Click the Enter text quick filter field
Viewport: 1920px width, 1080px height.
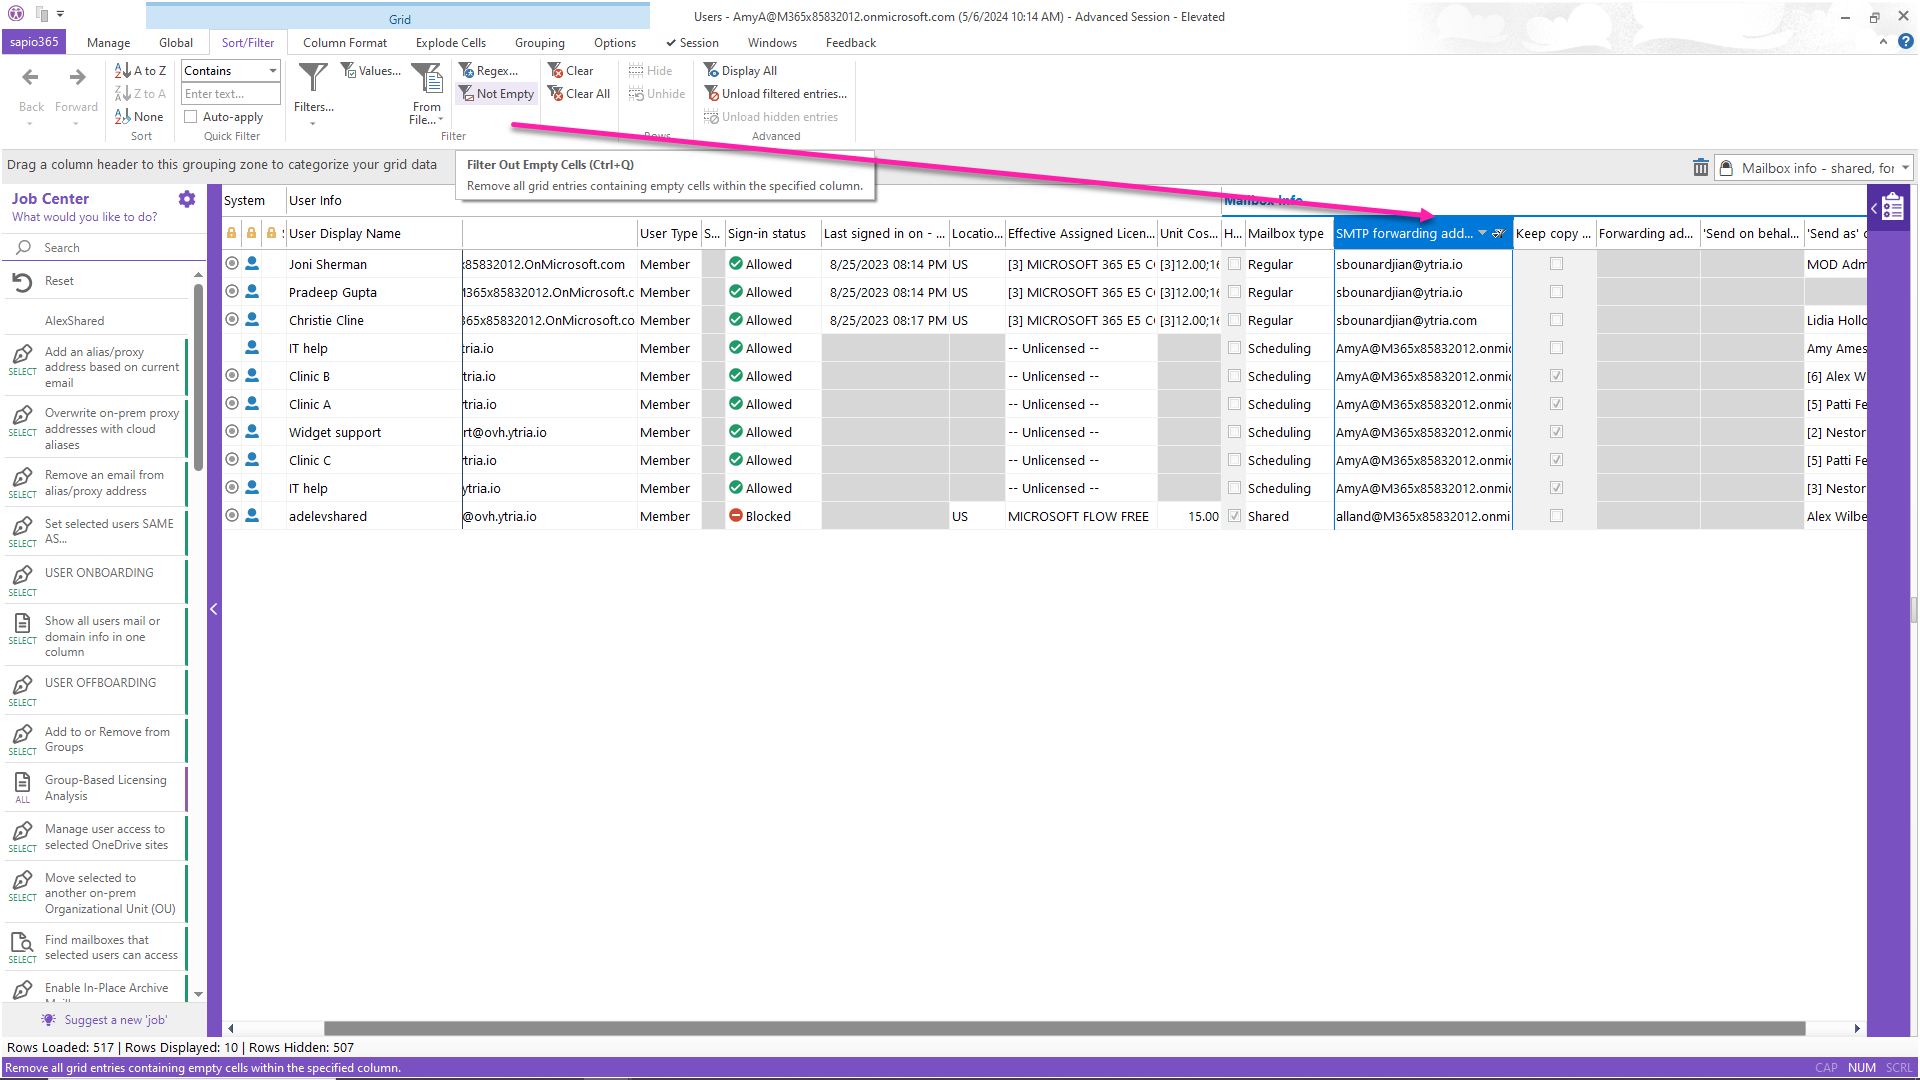[x=230, y=94]
